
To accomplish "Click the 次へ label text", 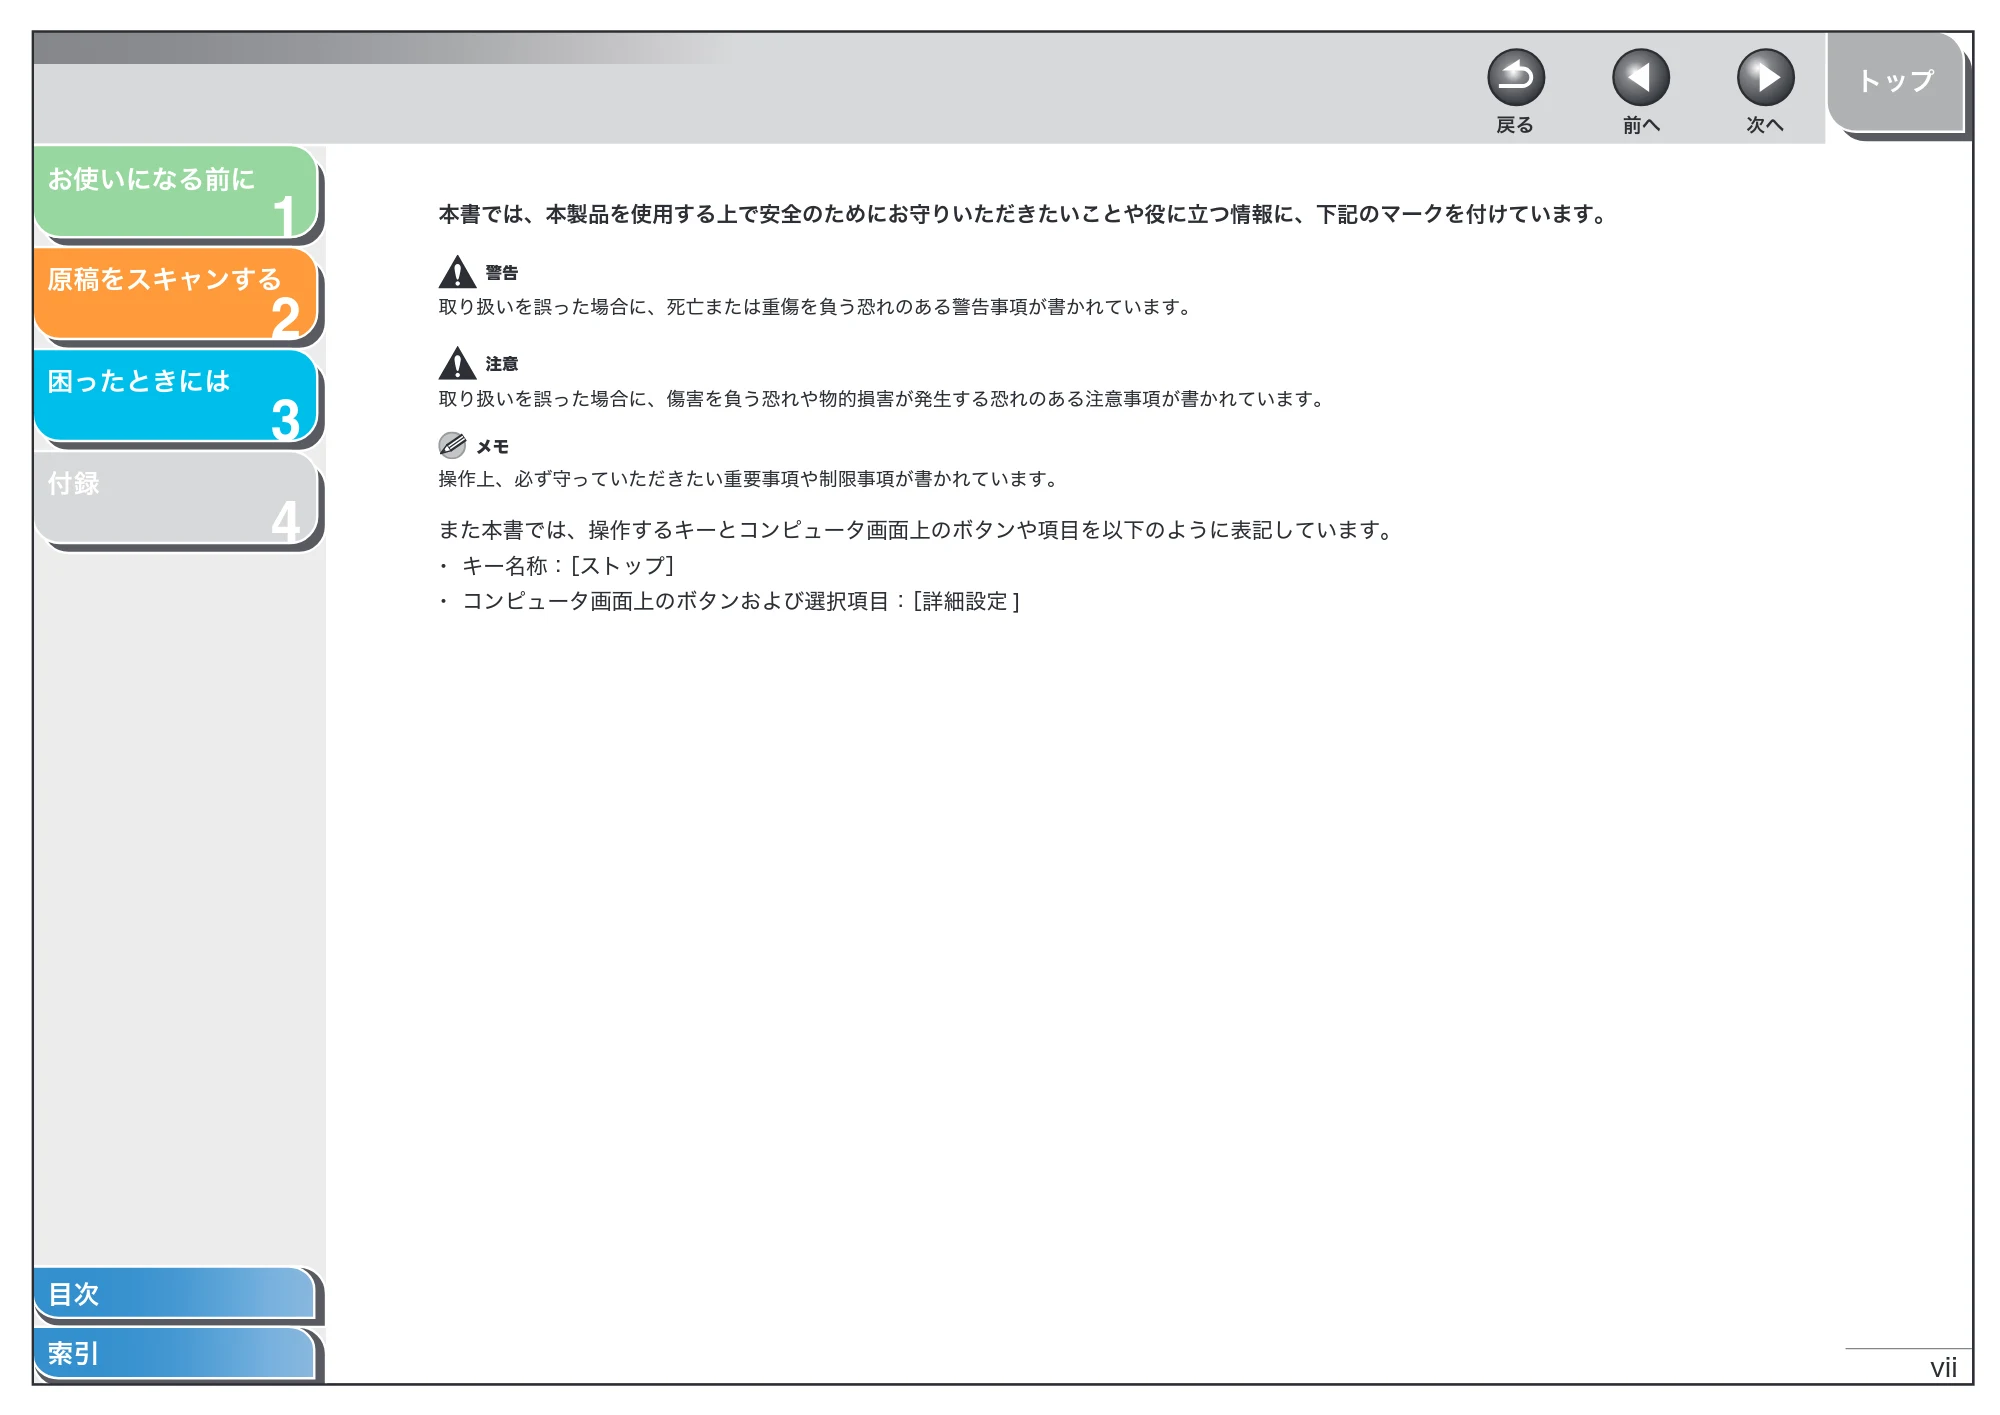I will click(x=1765, y=125).
